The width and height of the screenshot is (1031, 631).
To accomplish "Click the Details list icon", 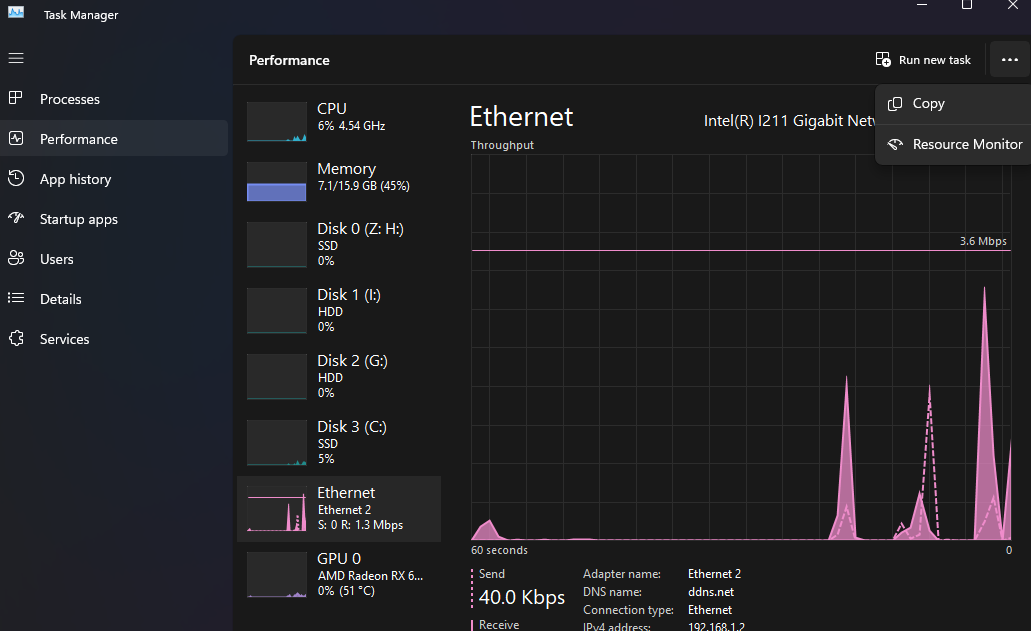I will click(16, 299).
